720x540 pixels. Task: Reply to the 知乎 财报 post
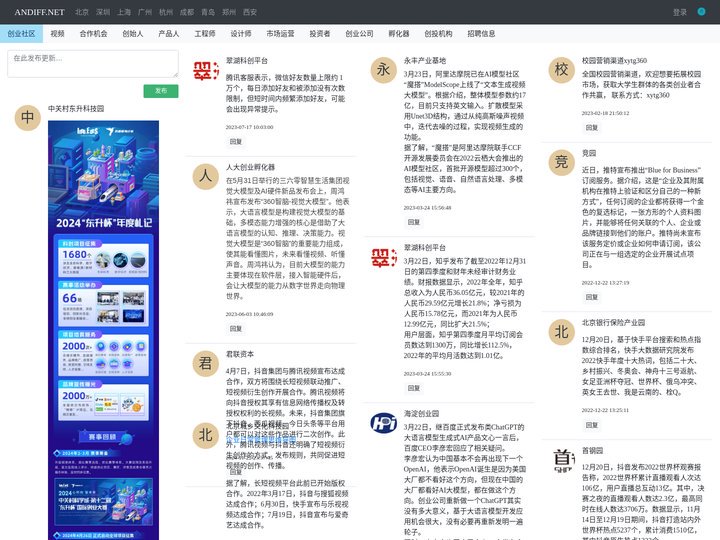(414, 388)
